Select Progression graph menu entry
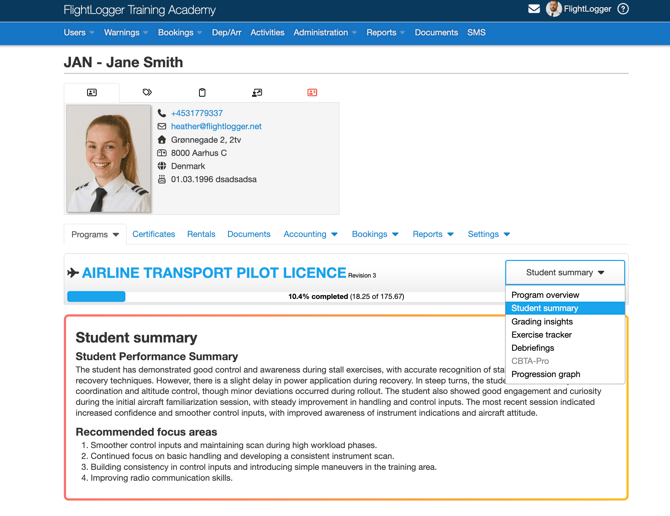Image resolution: width=670 pixels, height=516 pixels. point(545,374)
